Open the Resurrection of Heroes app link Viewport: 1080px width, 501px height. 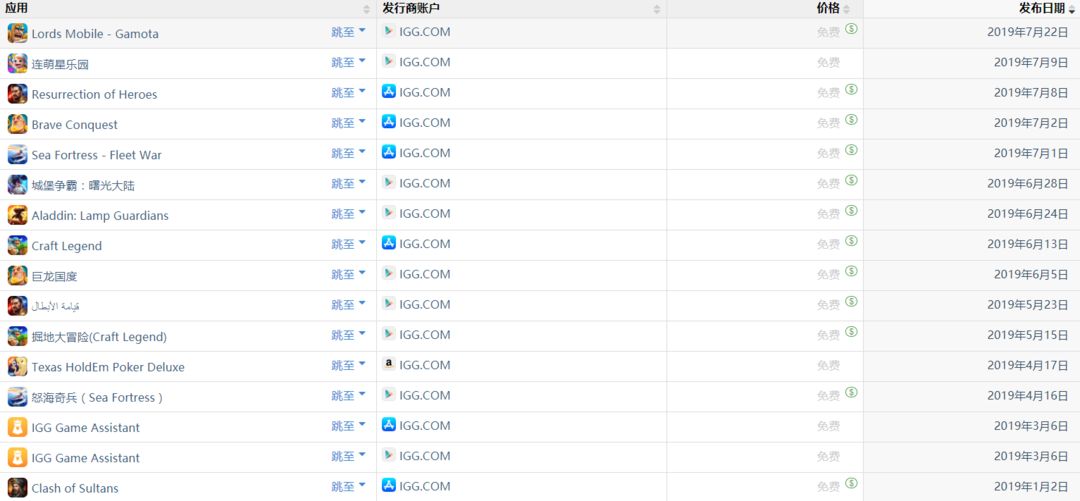click(x=94, y=94)
